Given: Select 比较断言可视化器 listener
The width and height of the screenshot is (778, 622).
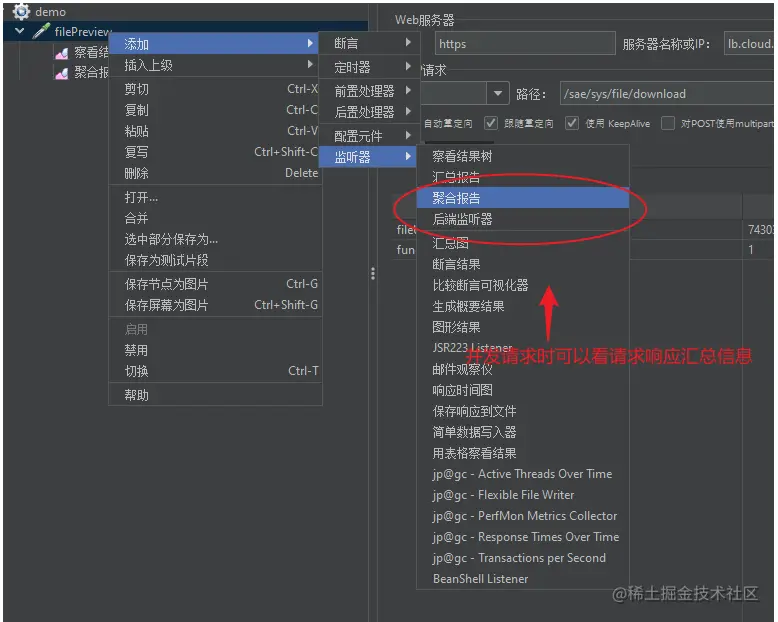Looking at the screenshot, I should (523, 285).
